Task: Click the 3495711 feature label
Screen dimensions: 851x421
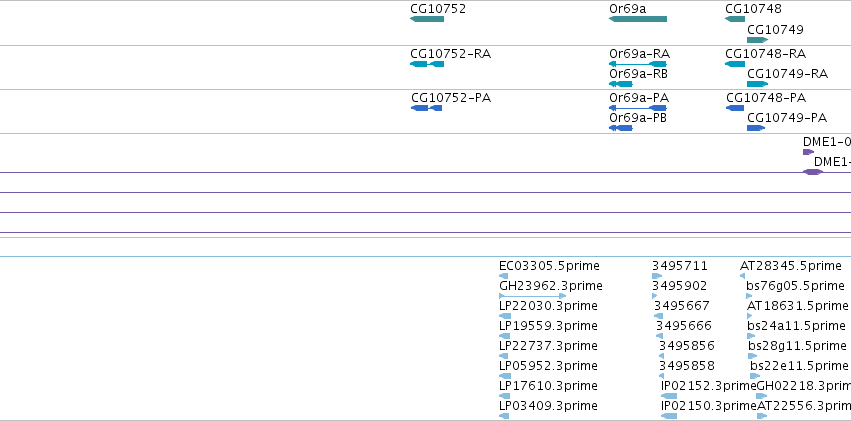Action: (x=680, y=266)
